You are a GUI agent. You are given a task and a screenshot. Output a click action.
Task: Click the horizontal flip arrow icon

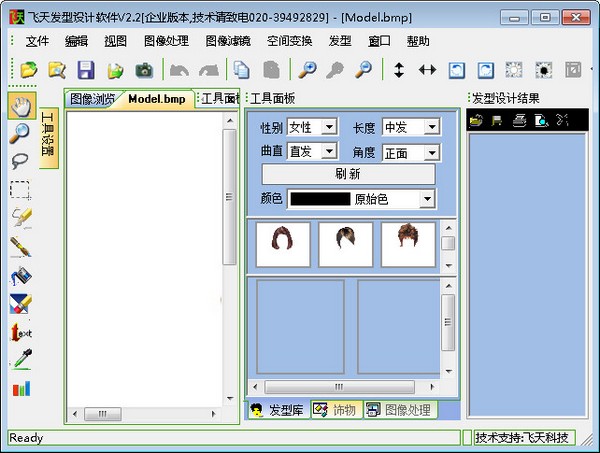427,70
